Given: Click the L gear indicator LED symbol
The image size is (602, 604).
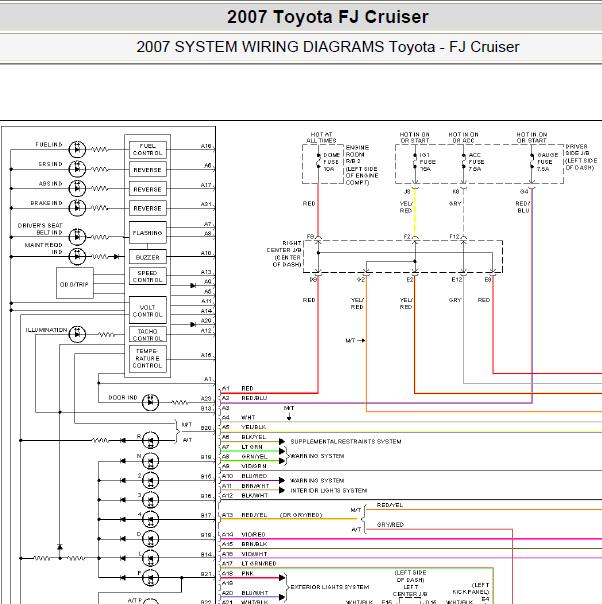Looking at the screenshot, I should 150,558.
